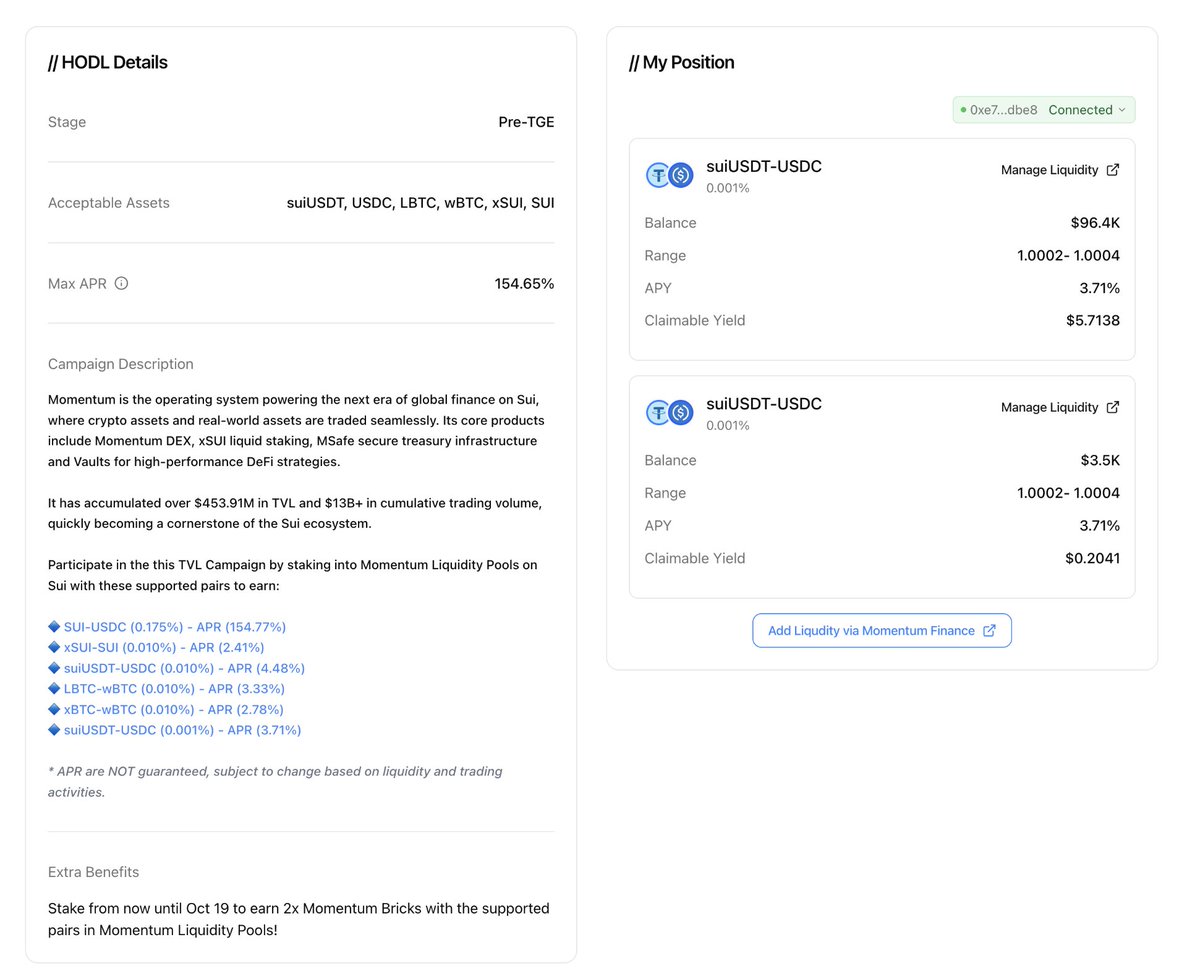1200x979 pixels.
Task: Click the Max APR info icon
Action: tap(121, 284)
